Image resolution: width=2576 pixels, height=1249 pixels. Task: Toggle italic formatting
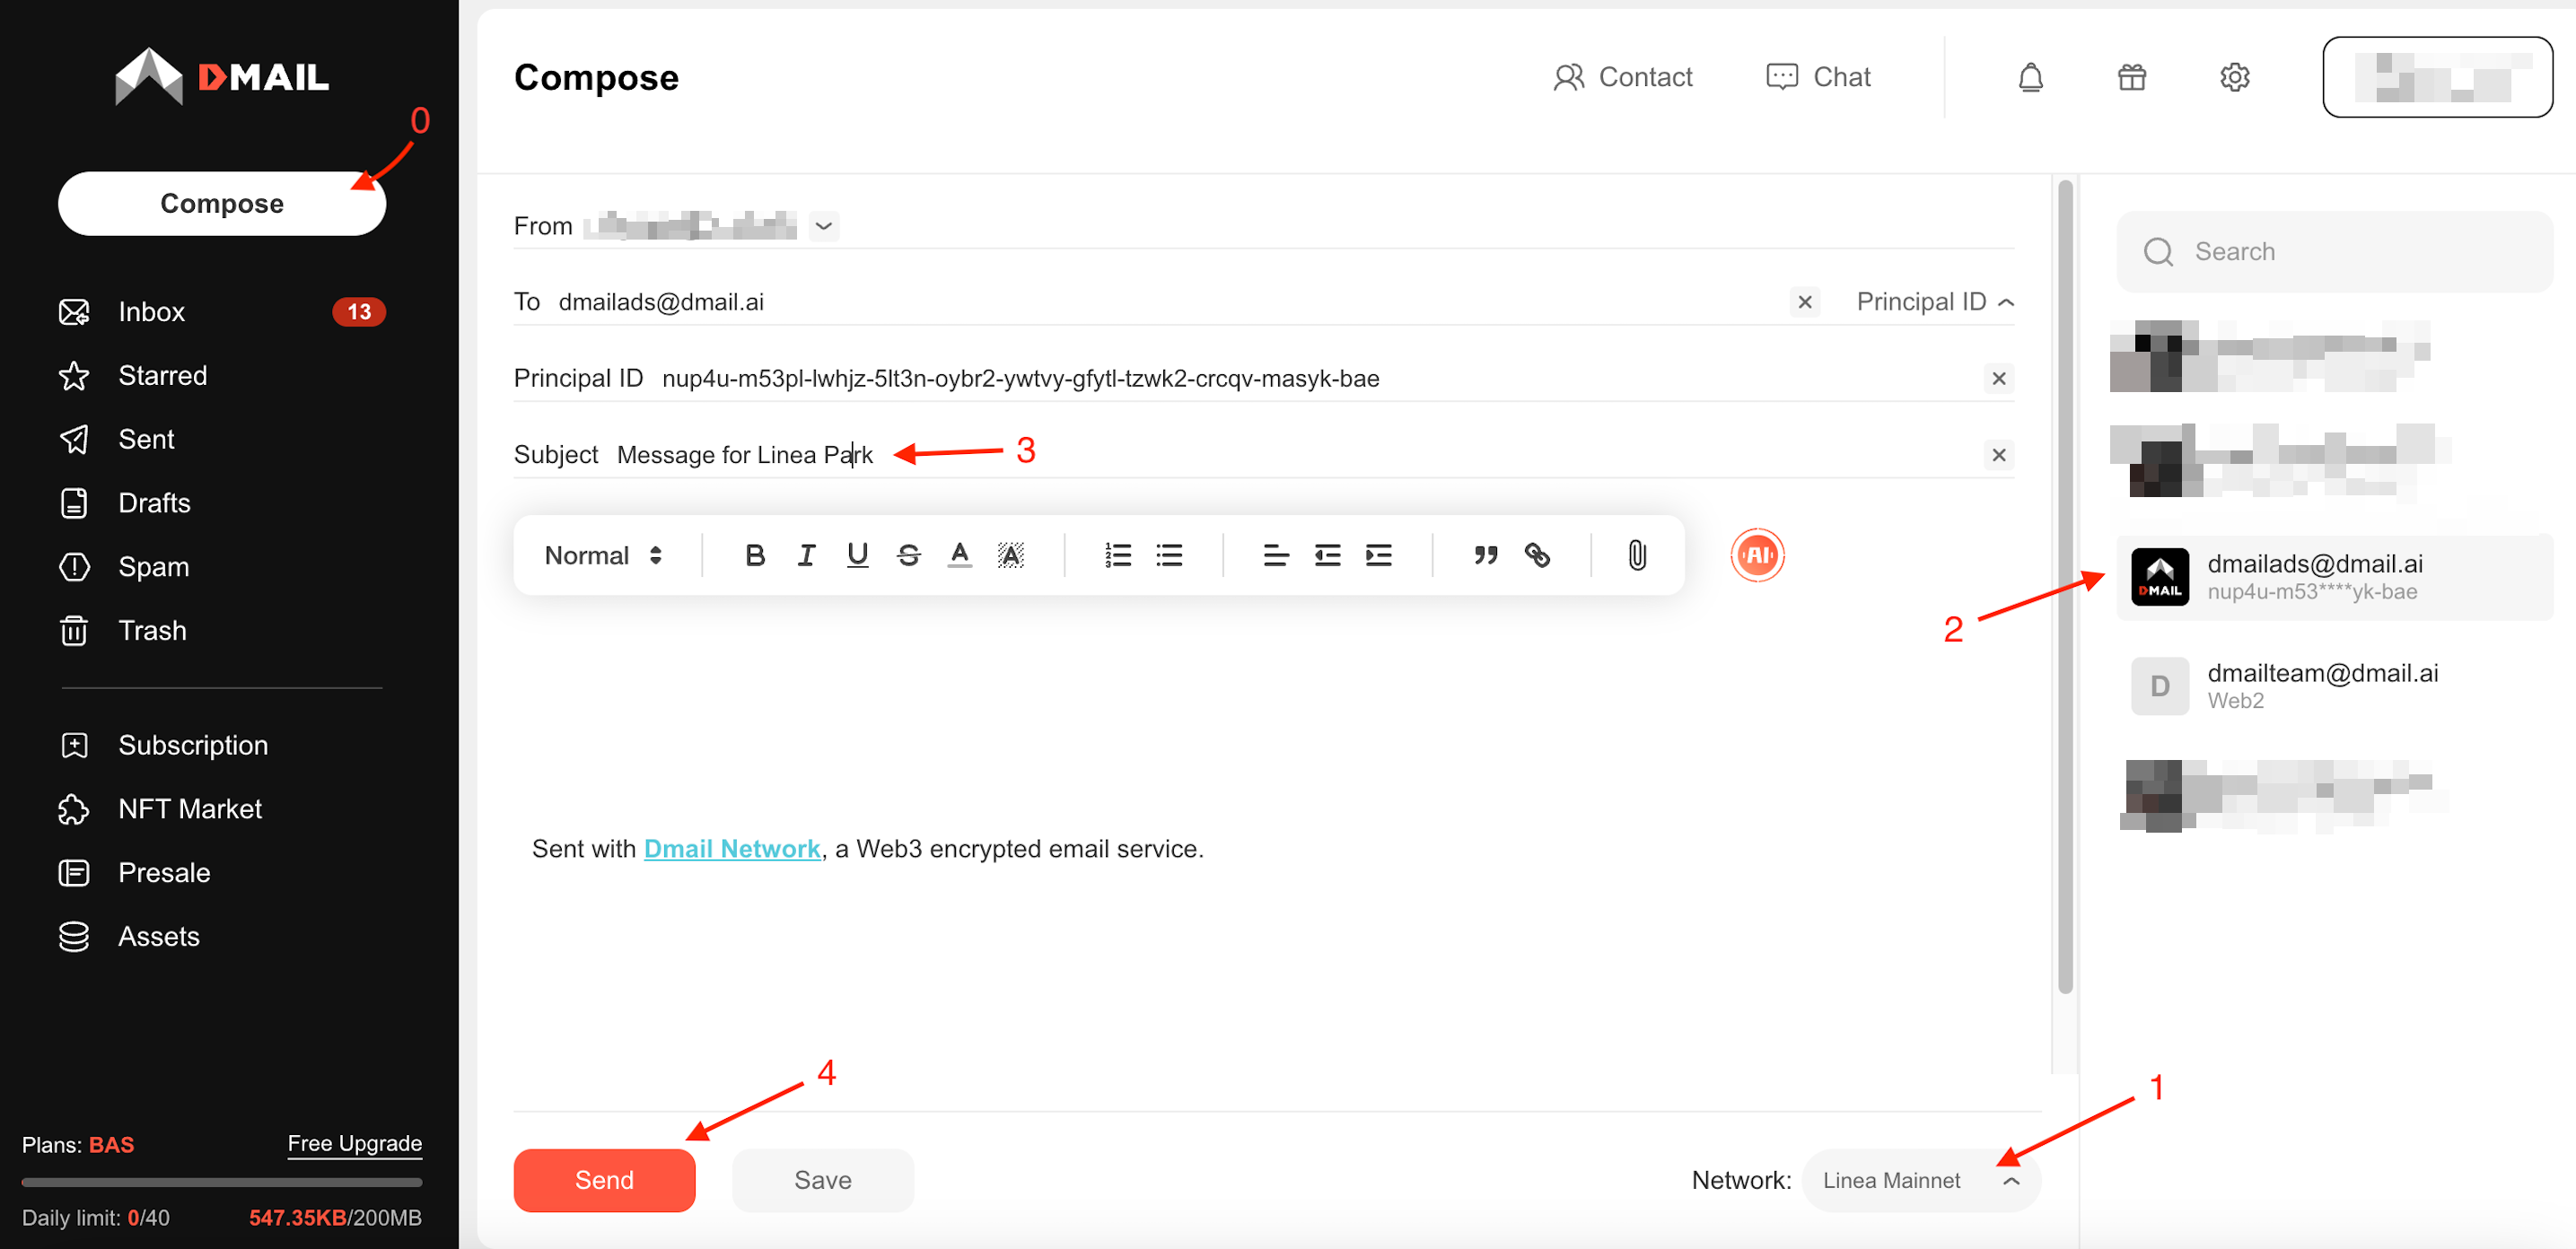tap(806, 555)
